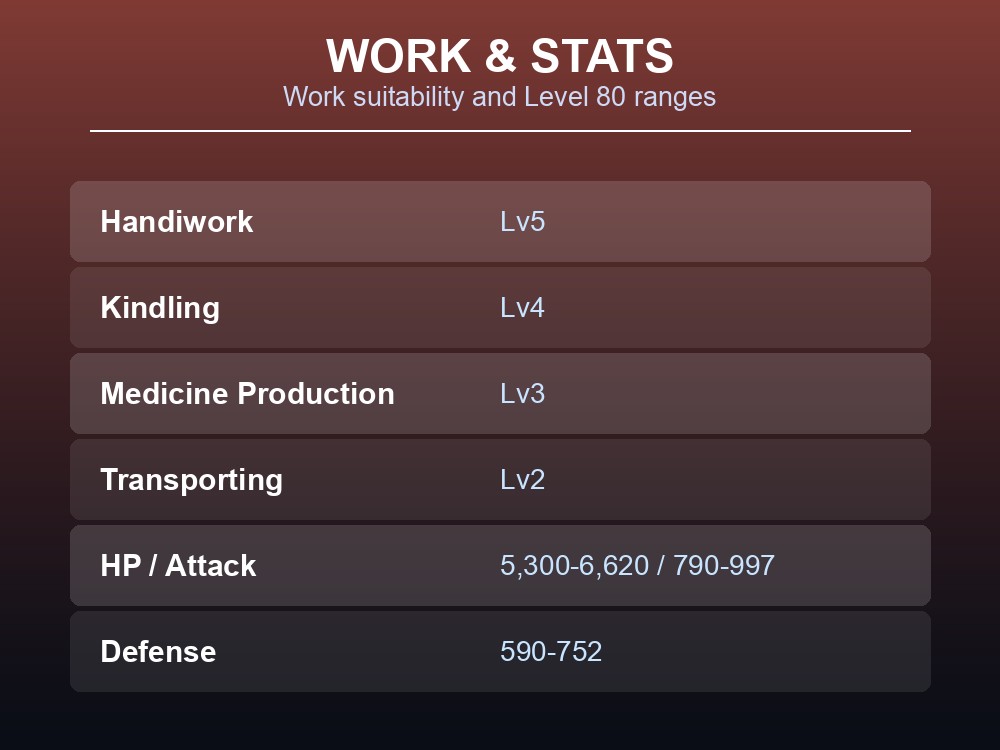This screenshot has width=1000, height=750.
Task: Click the 590-752 Defense value
Action: [x=551, y=652]
